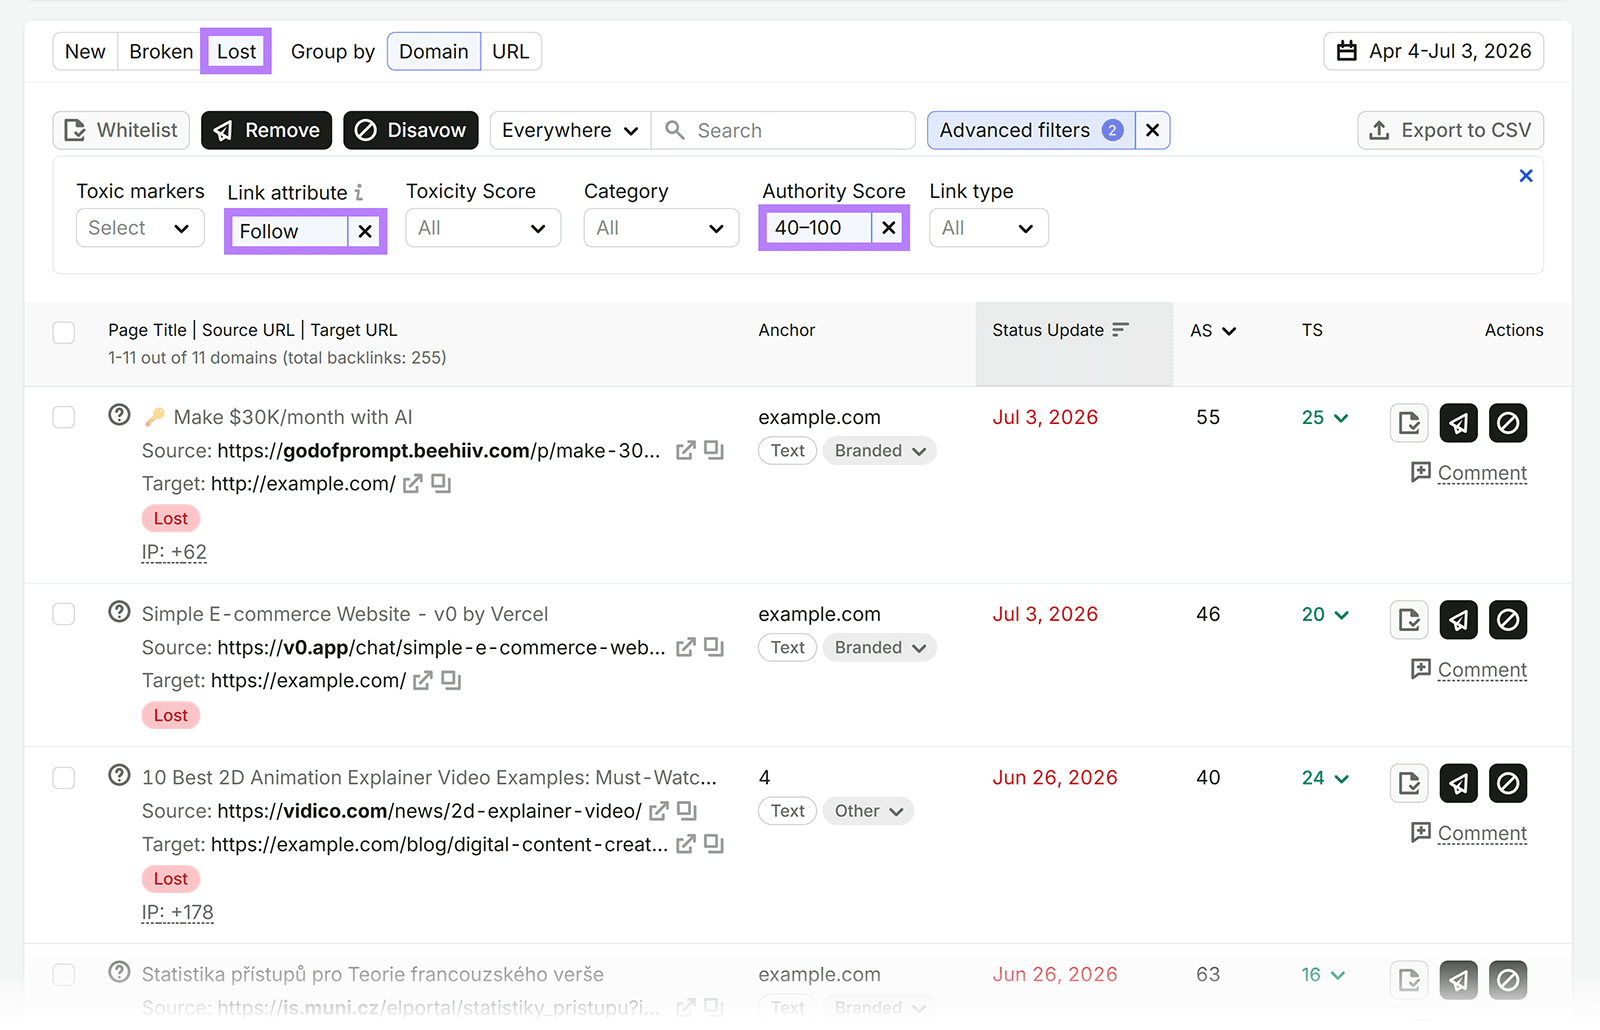Screen dimensions: 1600x1030
Task: Open the Everywhere dropdown
Action: pyautogui.click(x=570, y=130)
